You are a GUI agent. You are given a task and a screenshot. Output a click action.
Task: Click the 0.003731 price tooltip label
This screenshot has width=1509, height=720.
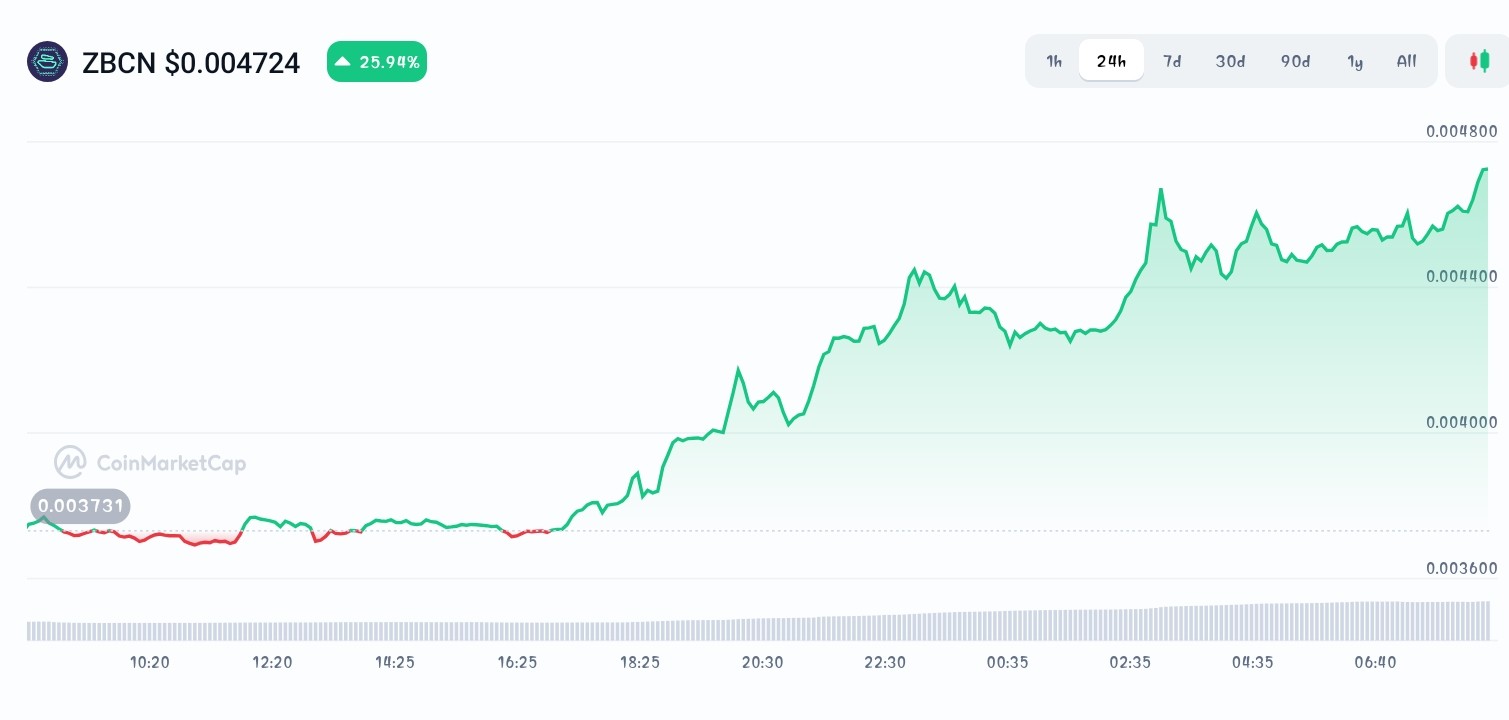coord(80,506)
